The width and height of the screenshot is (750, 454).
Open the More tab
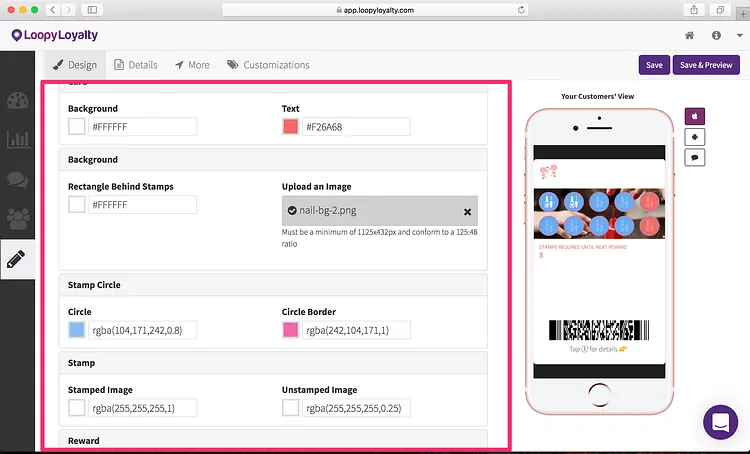coord(192,65)
